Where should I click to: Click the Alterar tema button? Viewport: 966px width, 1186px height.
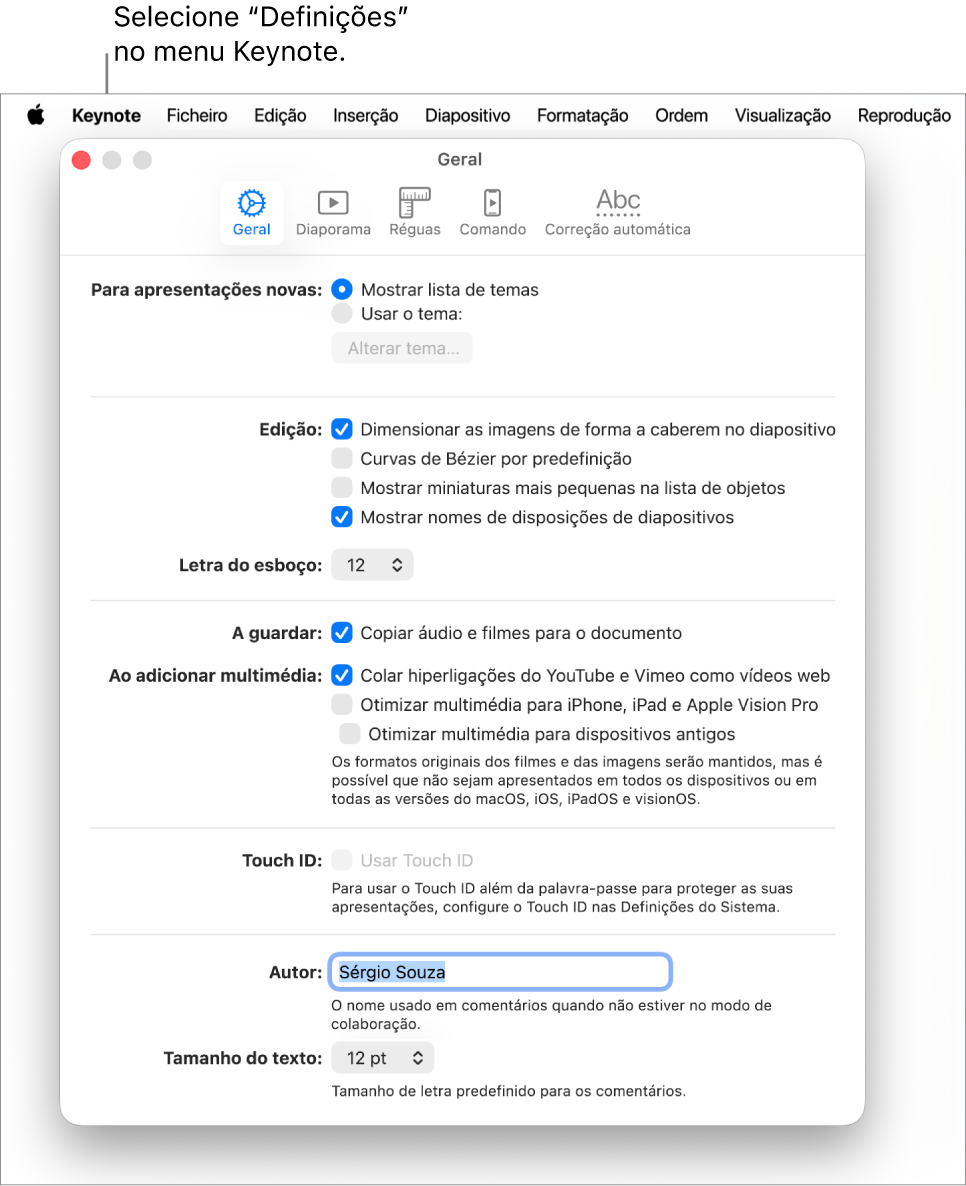402,348
